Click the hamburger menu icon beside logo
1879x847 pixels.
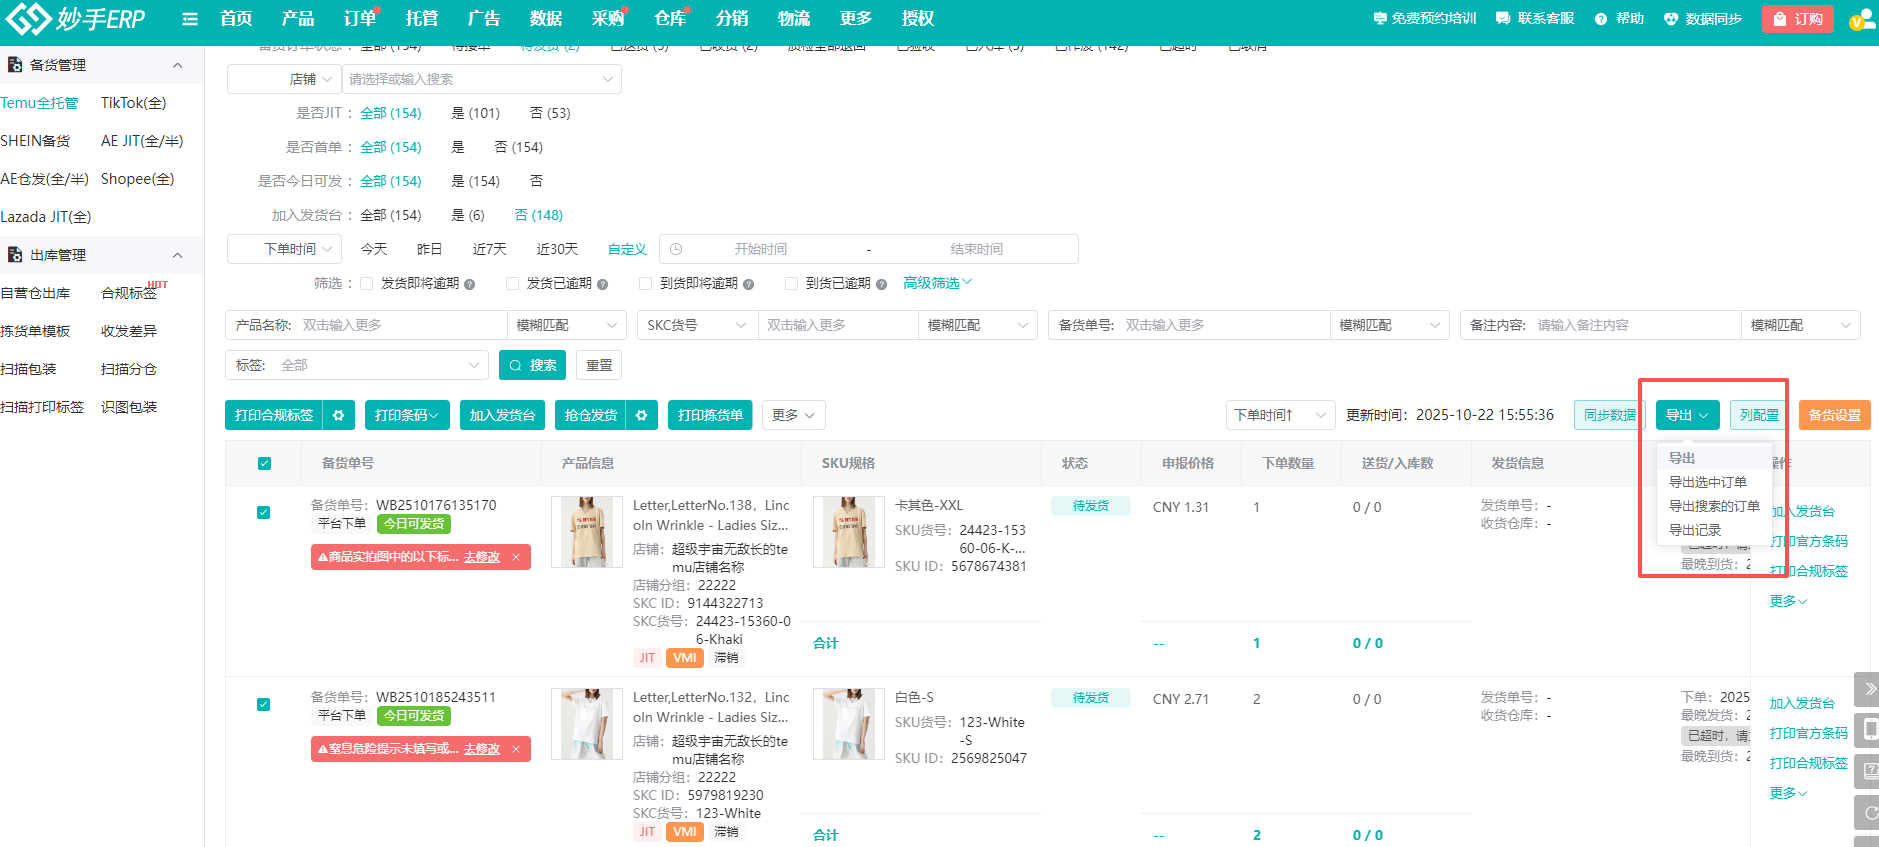point(190,19)
